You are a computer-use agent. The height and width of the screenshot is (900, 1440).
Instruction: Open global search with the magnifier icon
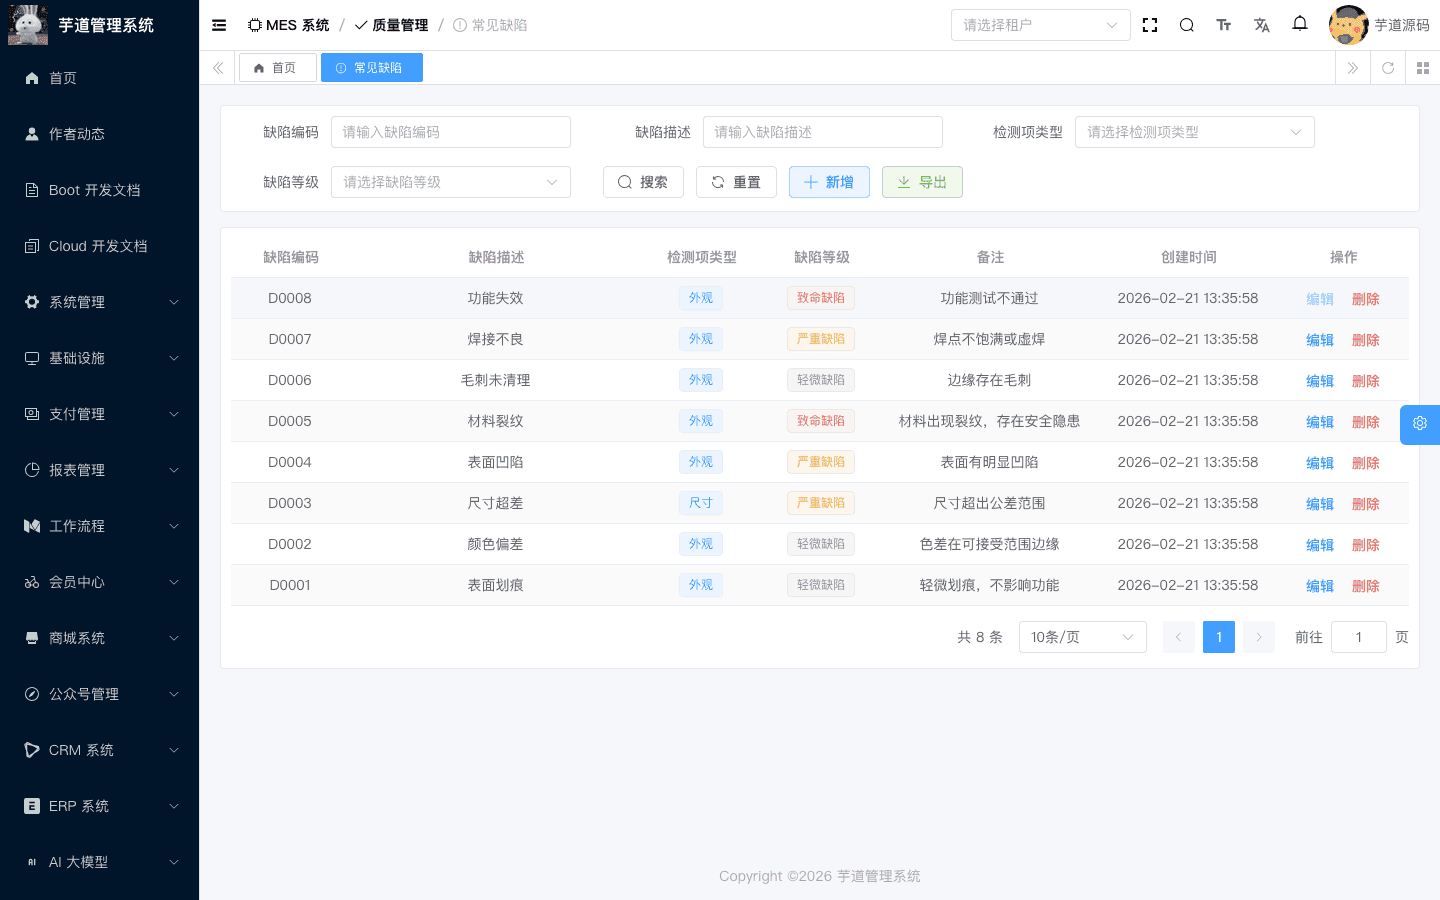[x=1186, y=25]
